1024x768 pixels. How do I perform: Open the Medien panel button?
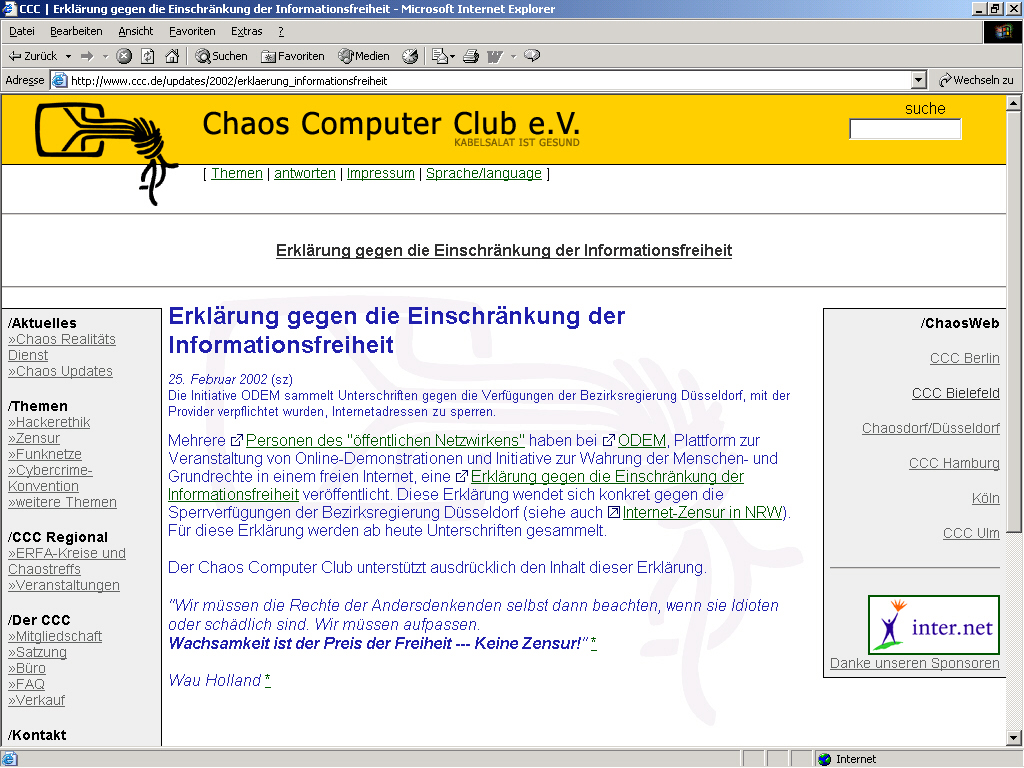[x=364, y=56]
